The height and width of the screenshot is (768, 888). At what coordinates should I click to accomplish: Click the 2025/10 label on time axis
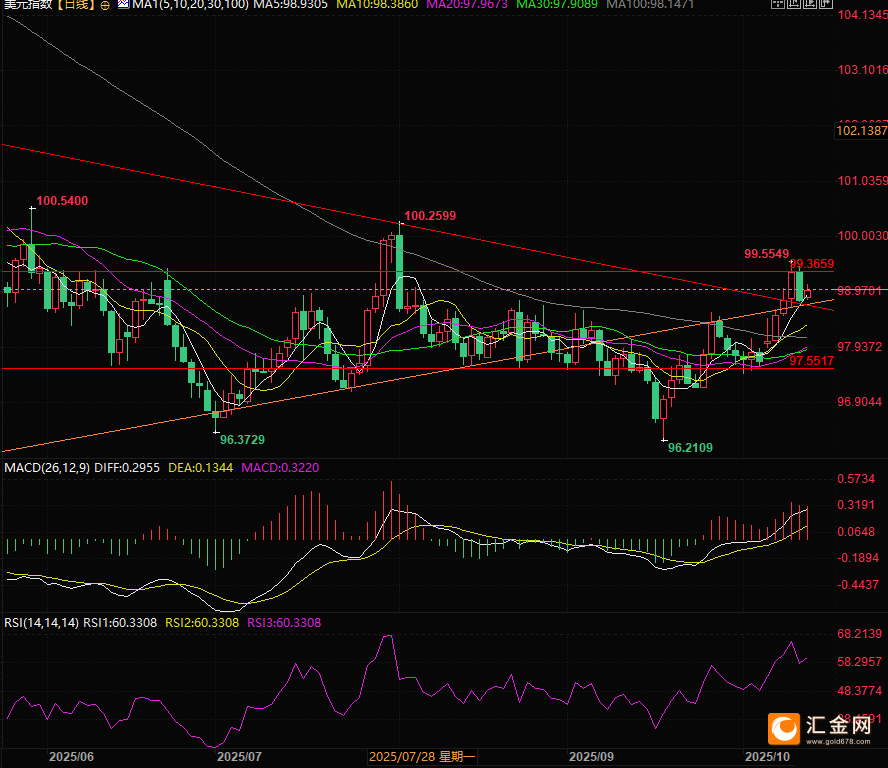pos(768,757)
